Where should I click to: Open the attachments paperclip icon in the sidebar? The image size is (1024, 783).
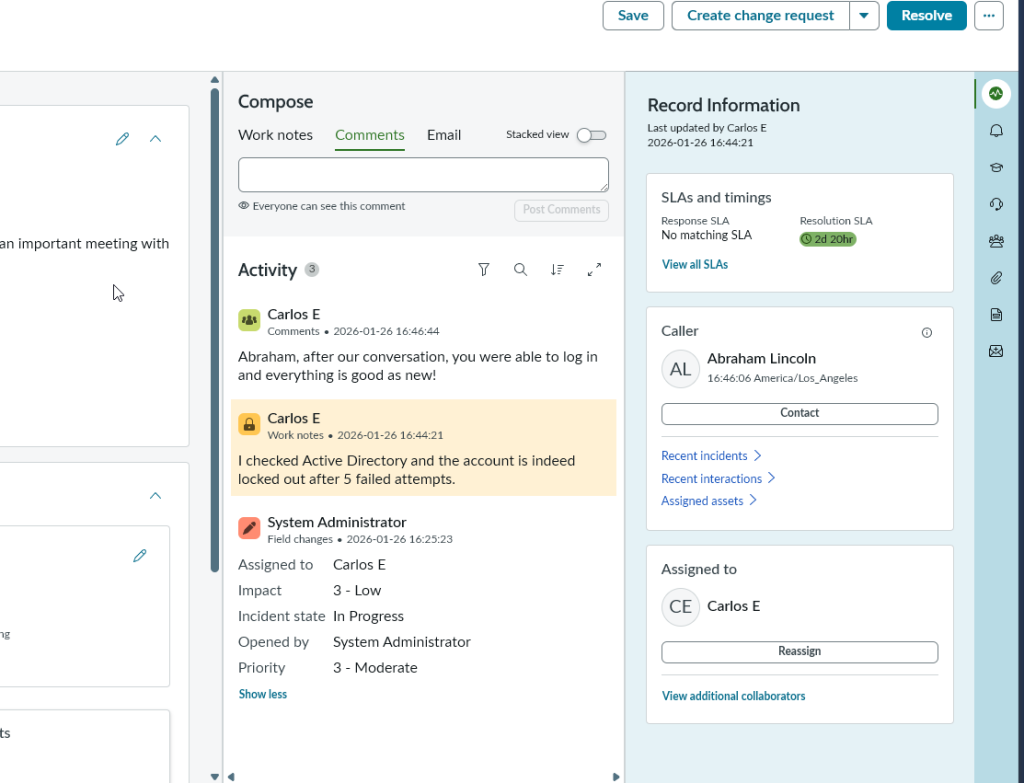[995, 278]
